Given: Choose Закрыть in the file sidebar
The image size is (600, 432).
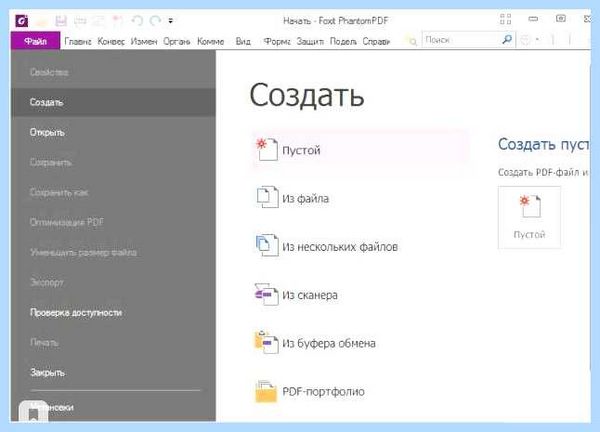Looking at the screenshot, I should (113, 372).
